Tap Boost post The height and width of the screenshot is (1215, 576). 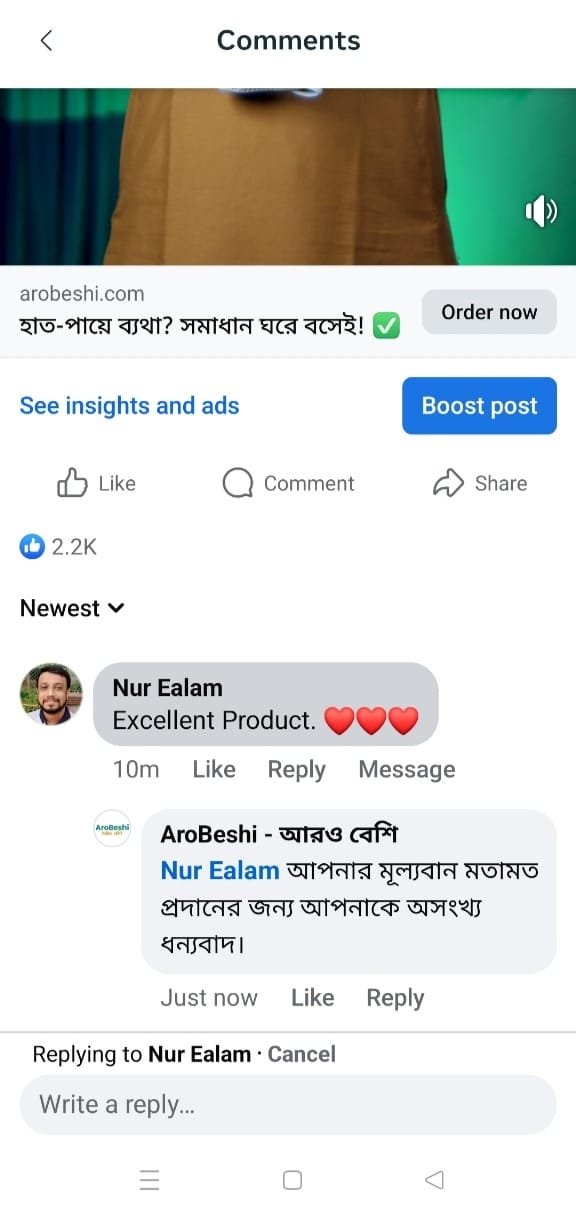[x=479, y=405]
